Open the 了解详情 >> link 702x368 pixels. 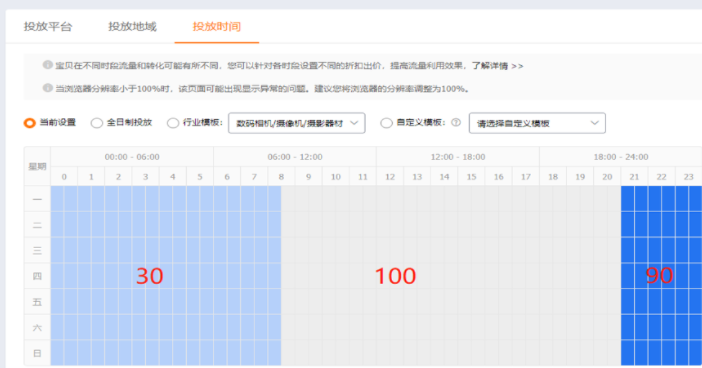497,66
